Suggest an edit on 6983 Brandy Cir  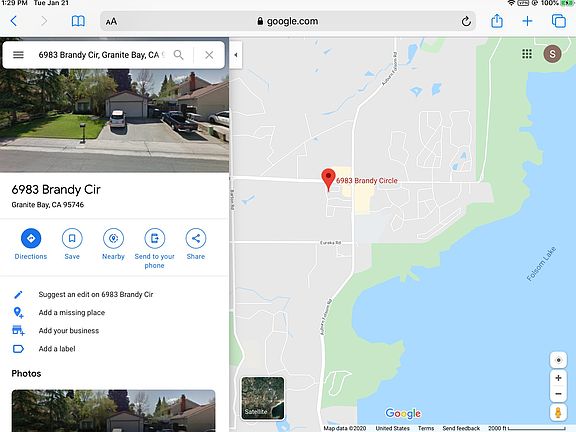(x=96, y=294)
